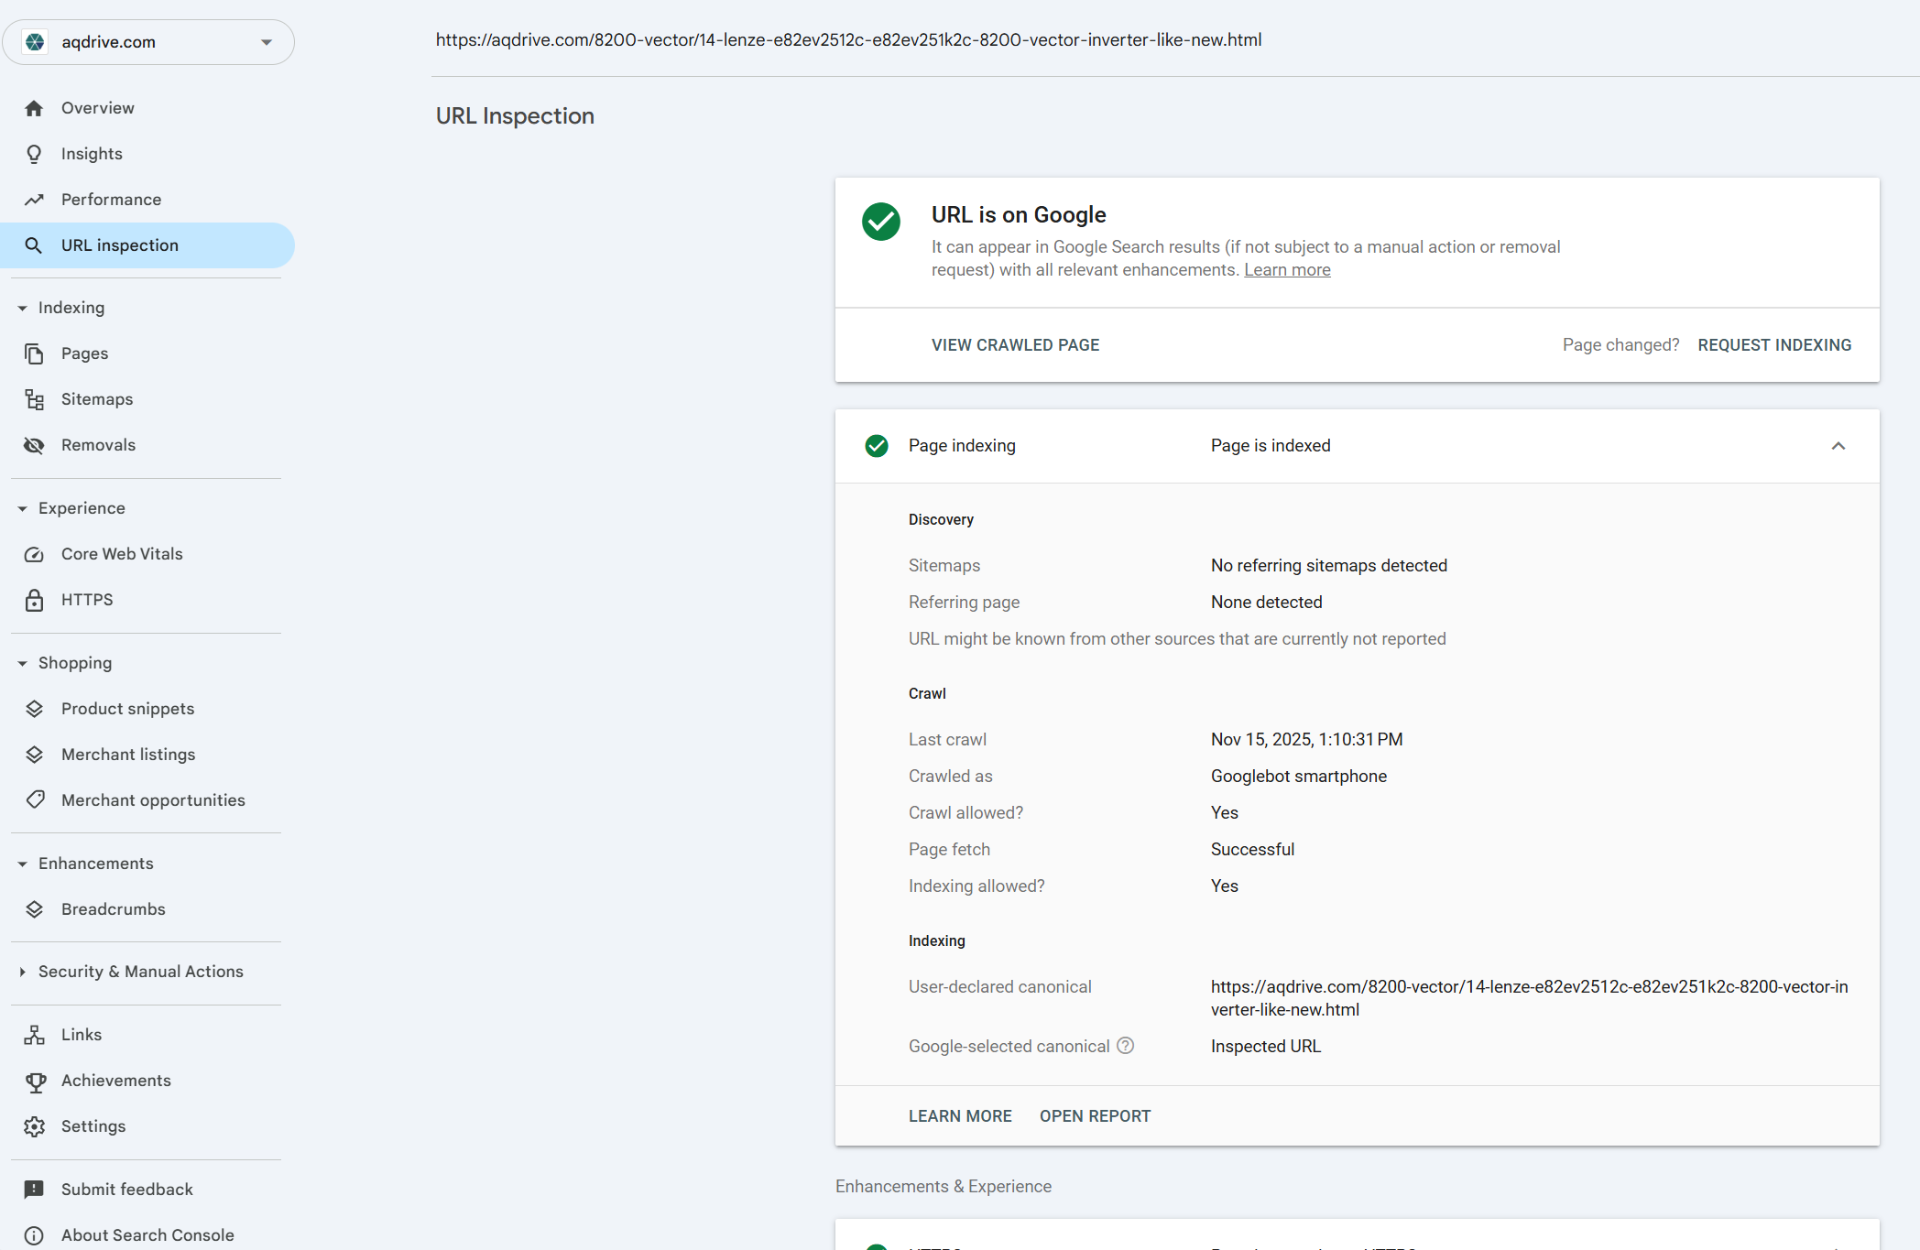The image size is (1920, 1250).
Task: Click the Performance trend icon
Action: click(x=34, y=200)
